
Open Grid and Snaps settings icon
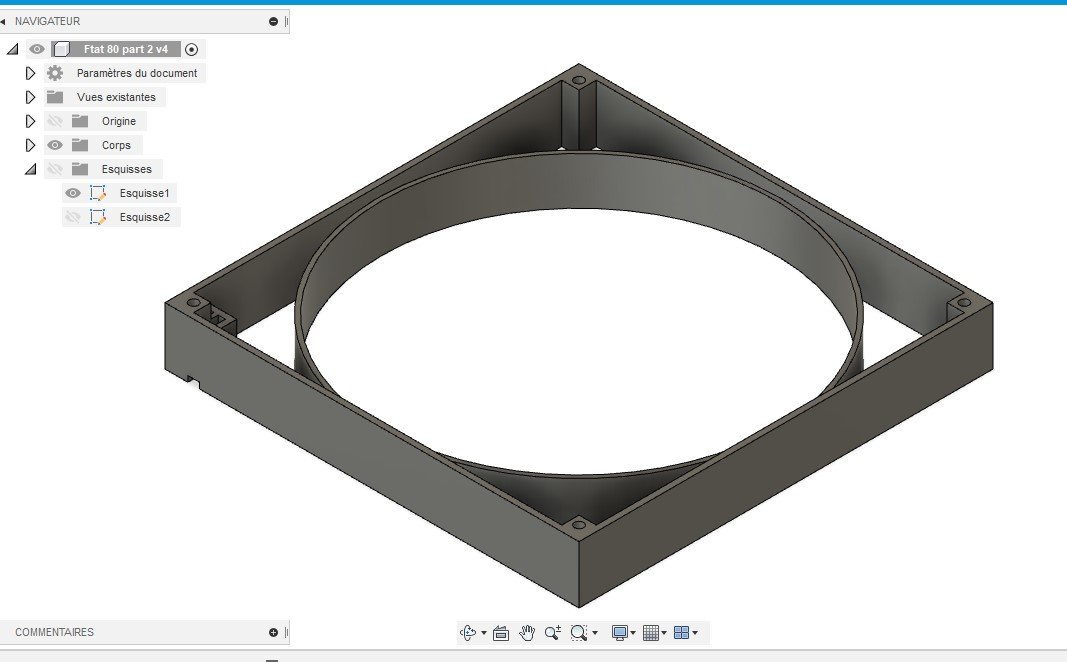click(651, 633)
